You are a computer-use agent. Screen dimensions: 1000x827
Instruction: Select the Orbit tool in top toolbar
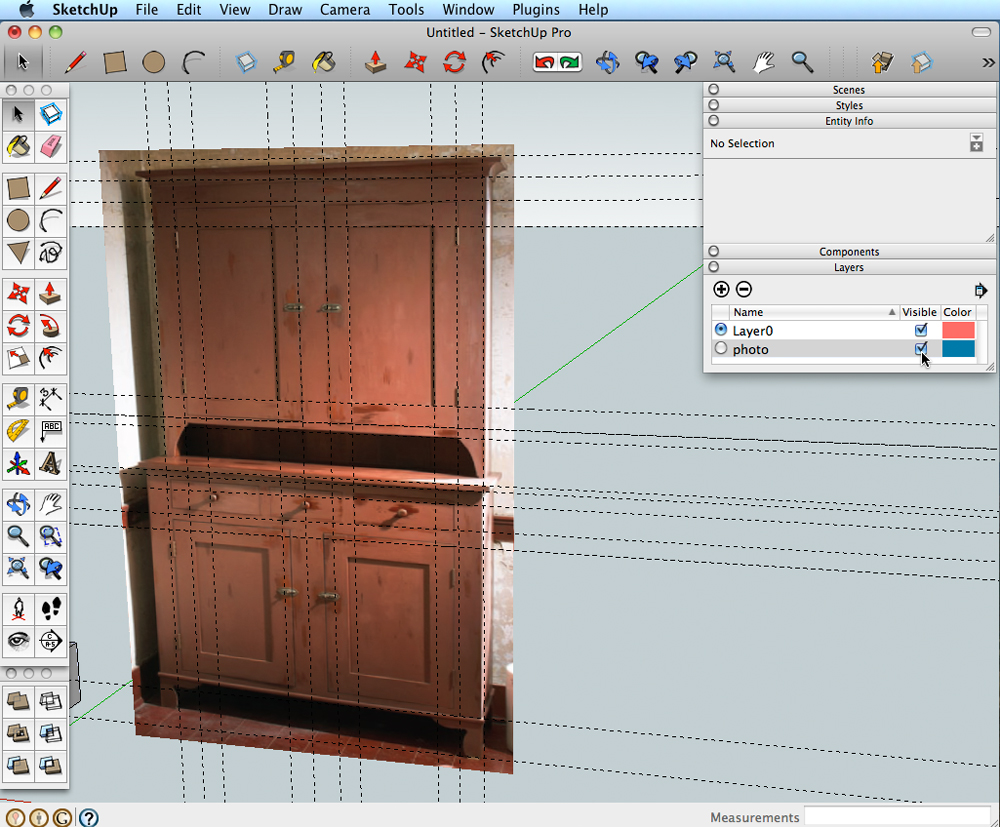(x=607, y=62)
